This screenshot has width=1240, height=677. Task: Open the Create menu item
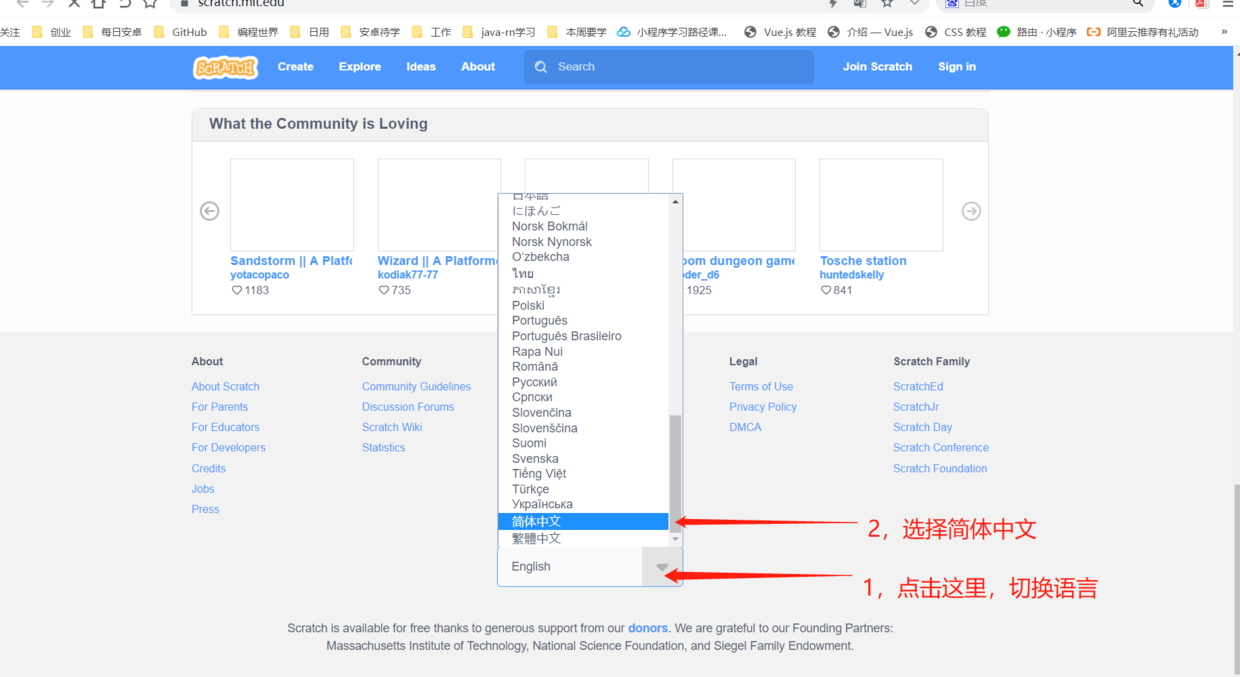(295, 67)
